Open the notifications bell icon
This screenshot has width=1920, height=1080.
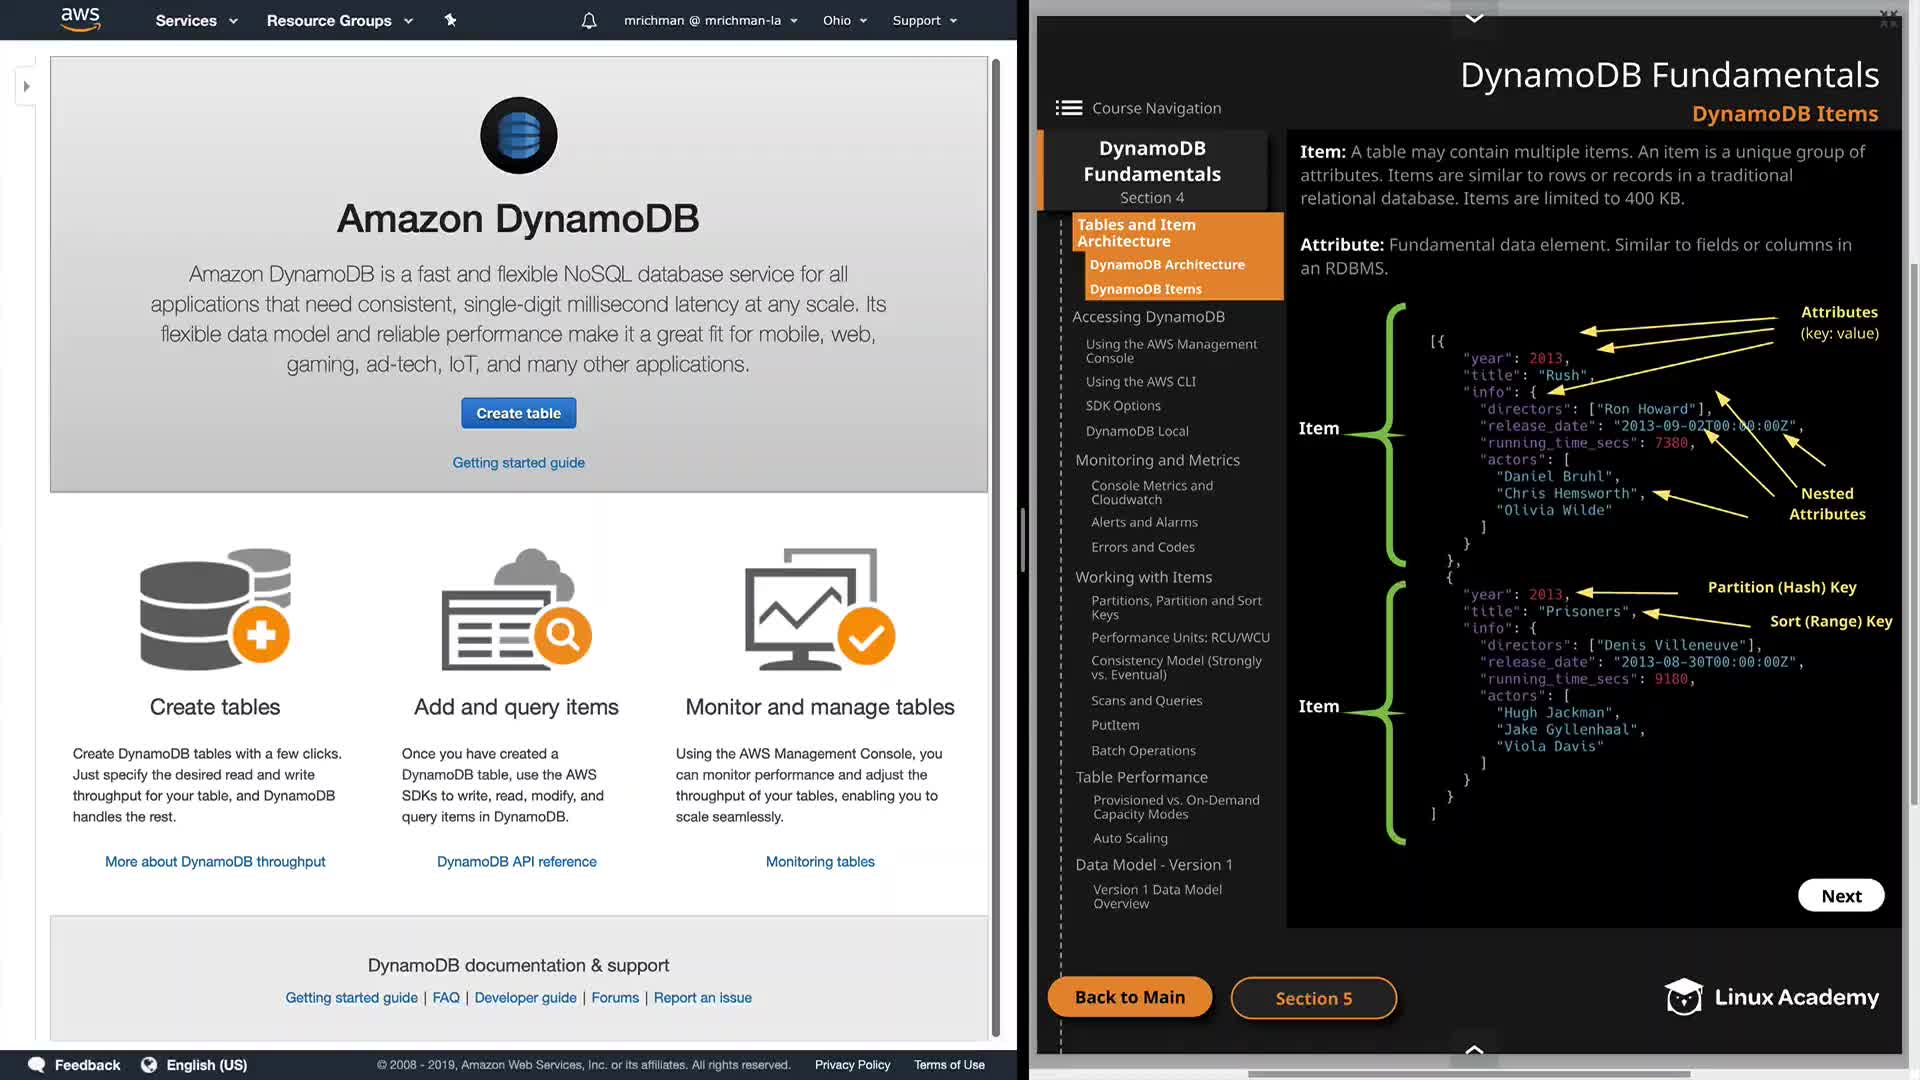(x=589, y=20)
